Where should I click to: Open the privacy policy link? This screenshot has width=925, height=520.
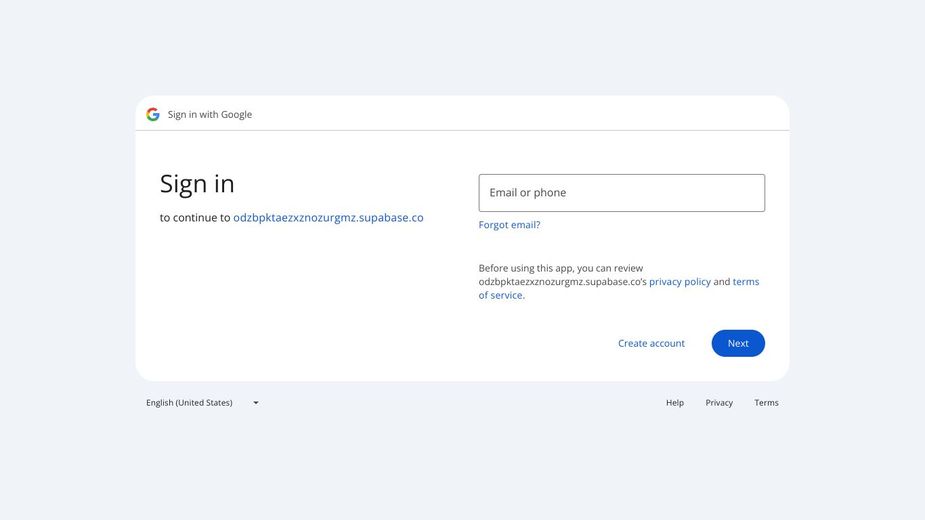tap(680, 282)
